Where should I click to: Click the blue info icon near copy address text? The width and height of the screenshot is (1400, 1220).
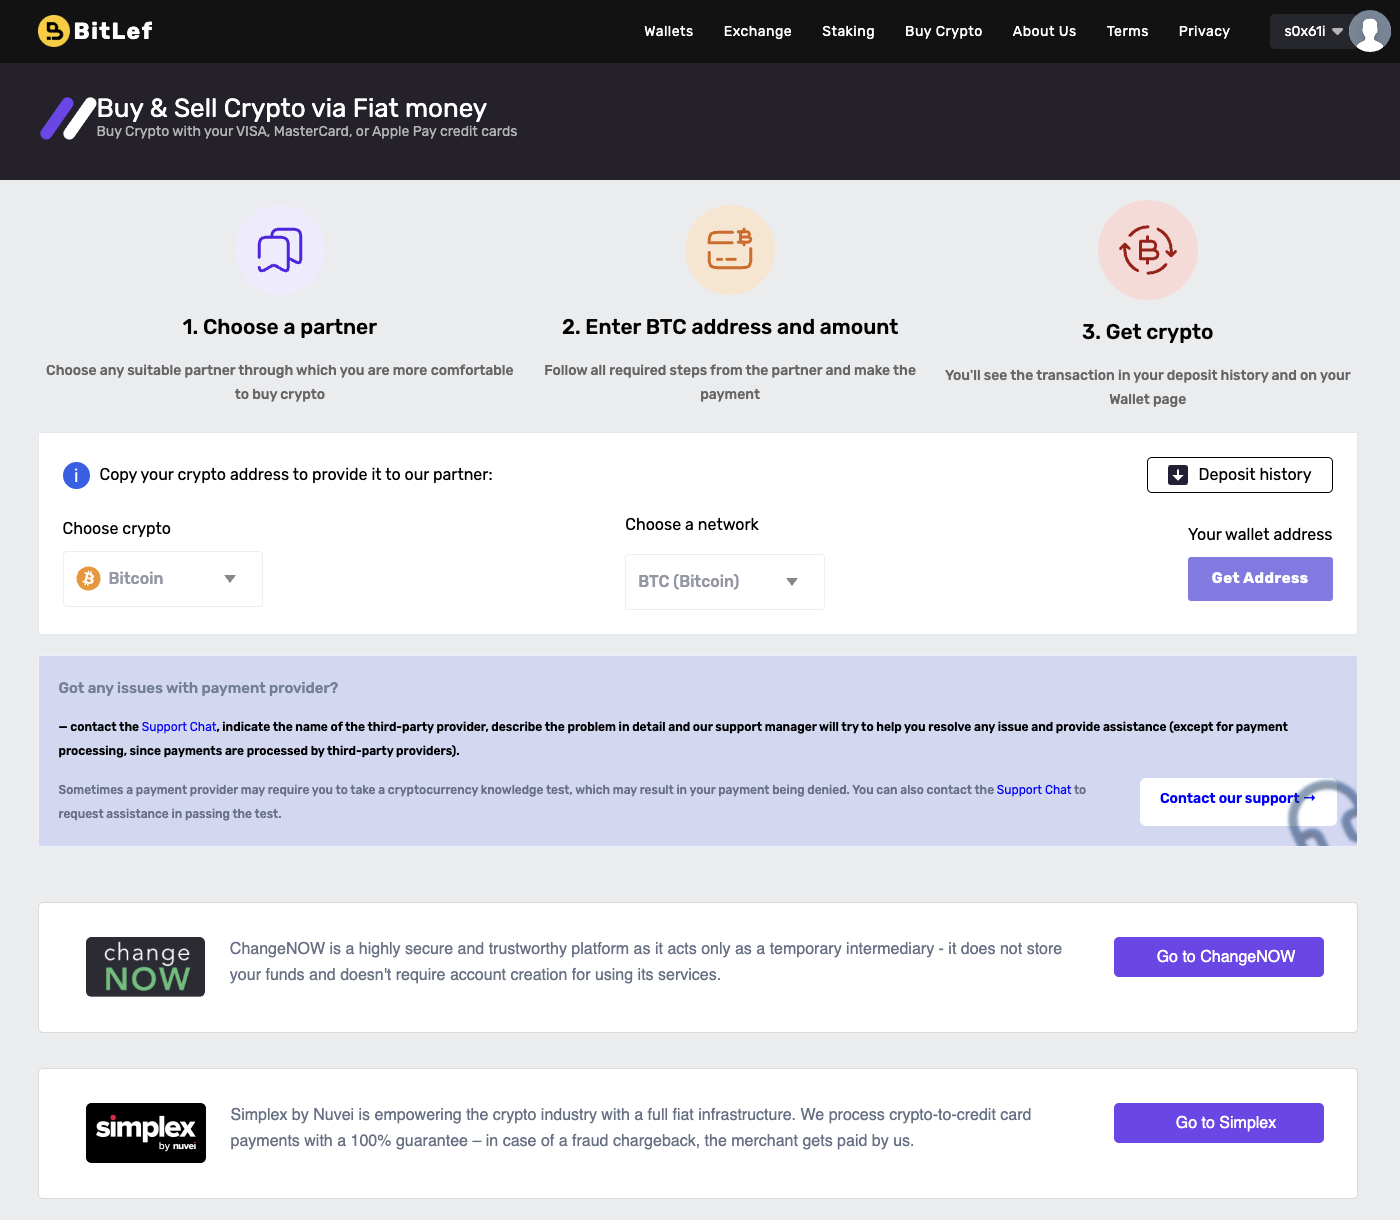[x=76, y=475]
